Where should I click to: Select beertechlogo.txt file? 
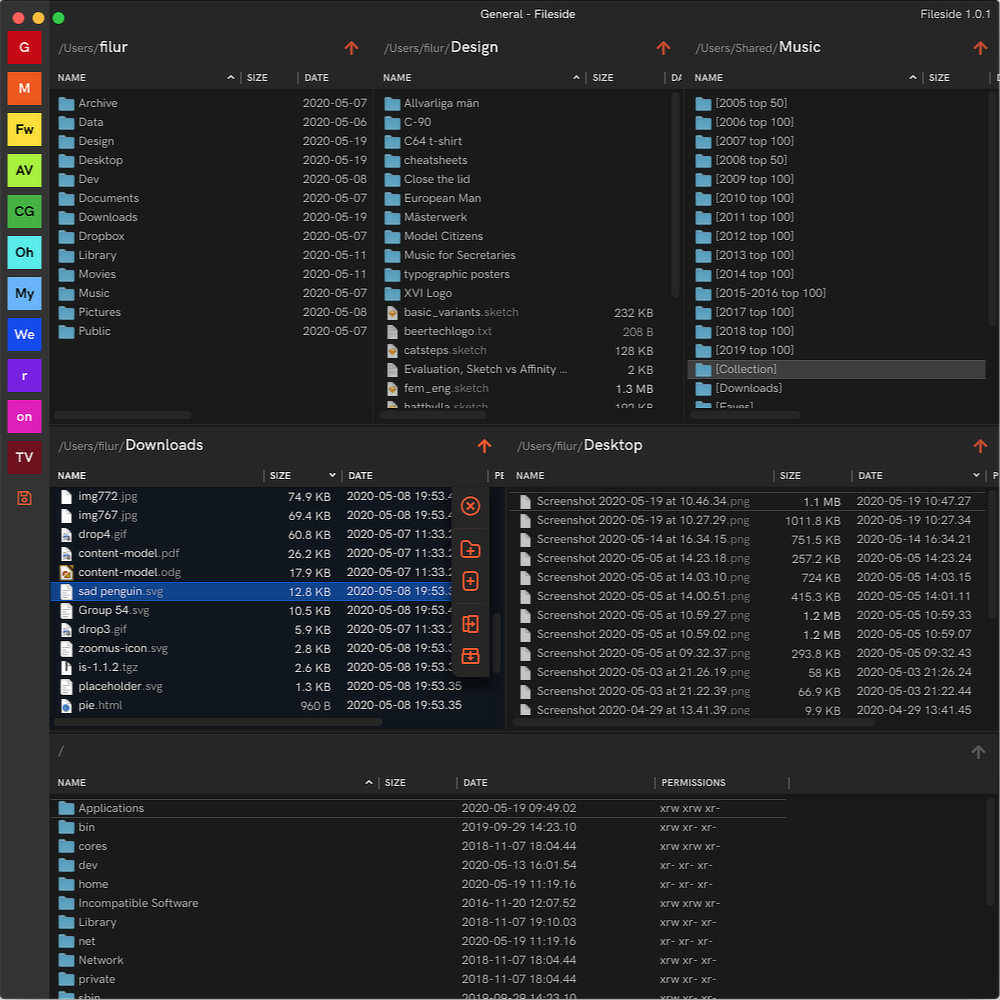coord(524,332)
